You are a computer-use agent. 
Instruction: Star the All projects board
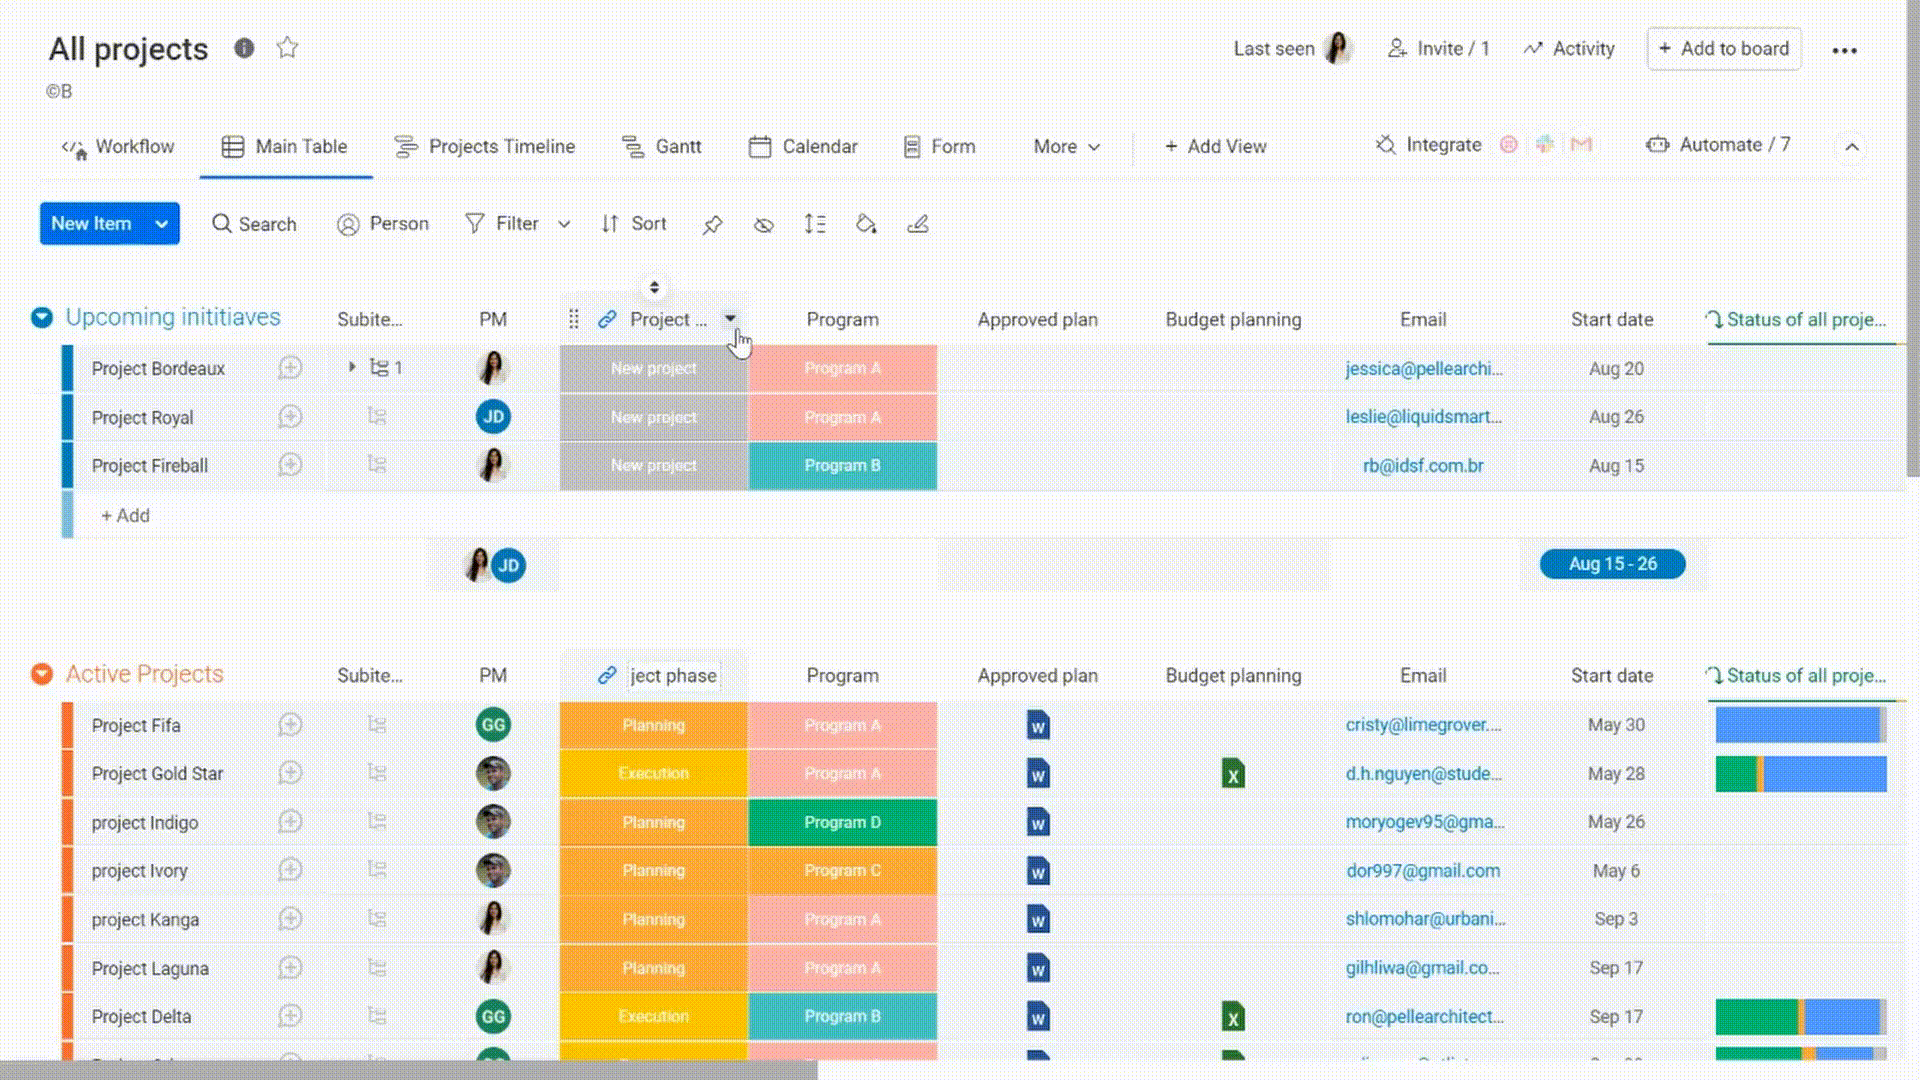287,48
